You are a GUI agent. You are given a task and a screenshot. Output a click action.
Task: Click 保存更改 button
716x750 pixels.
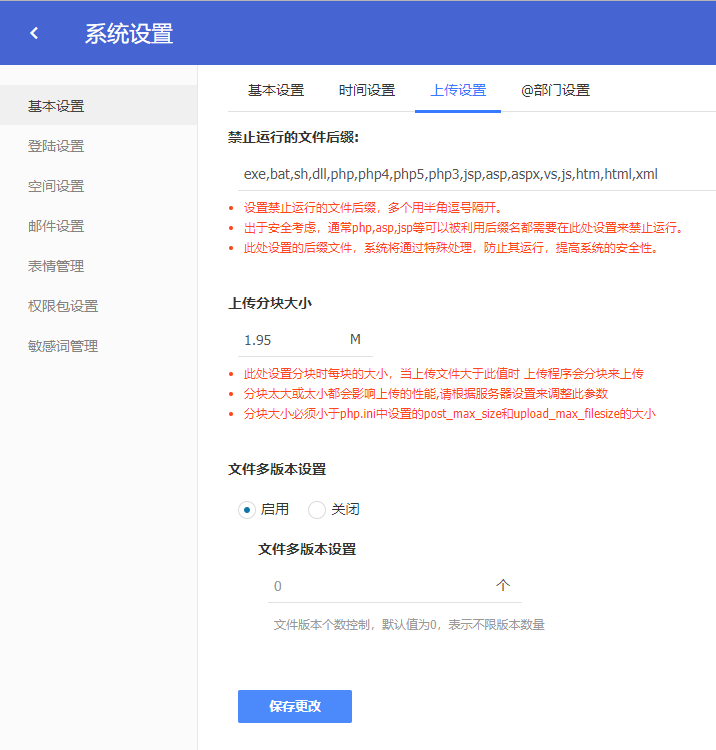(295, 706)
